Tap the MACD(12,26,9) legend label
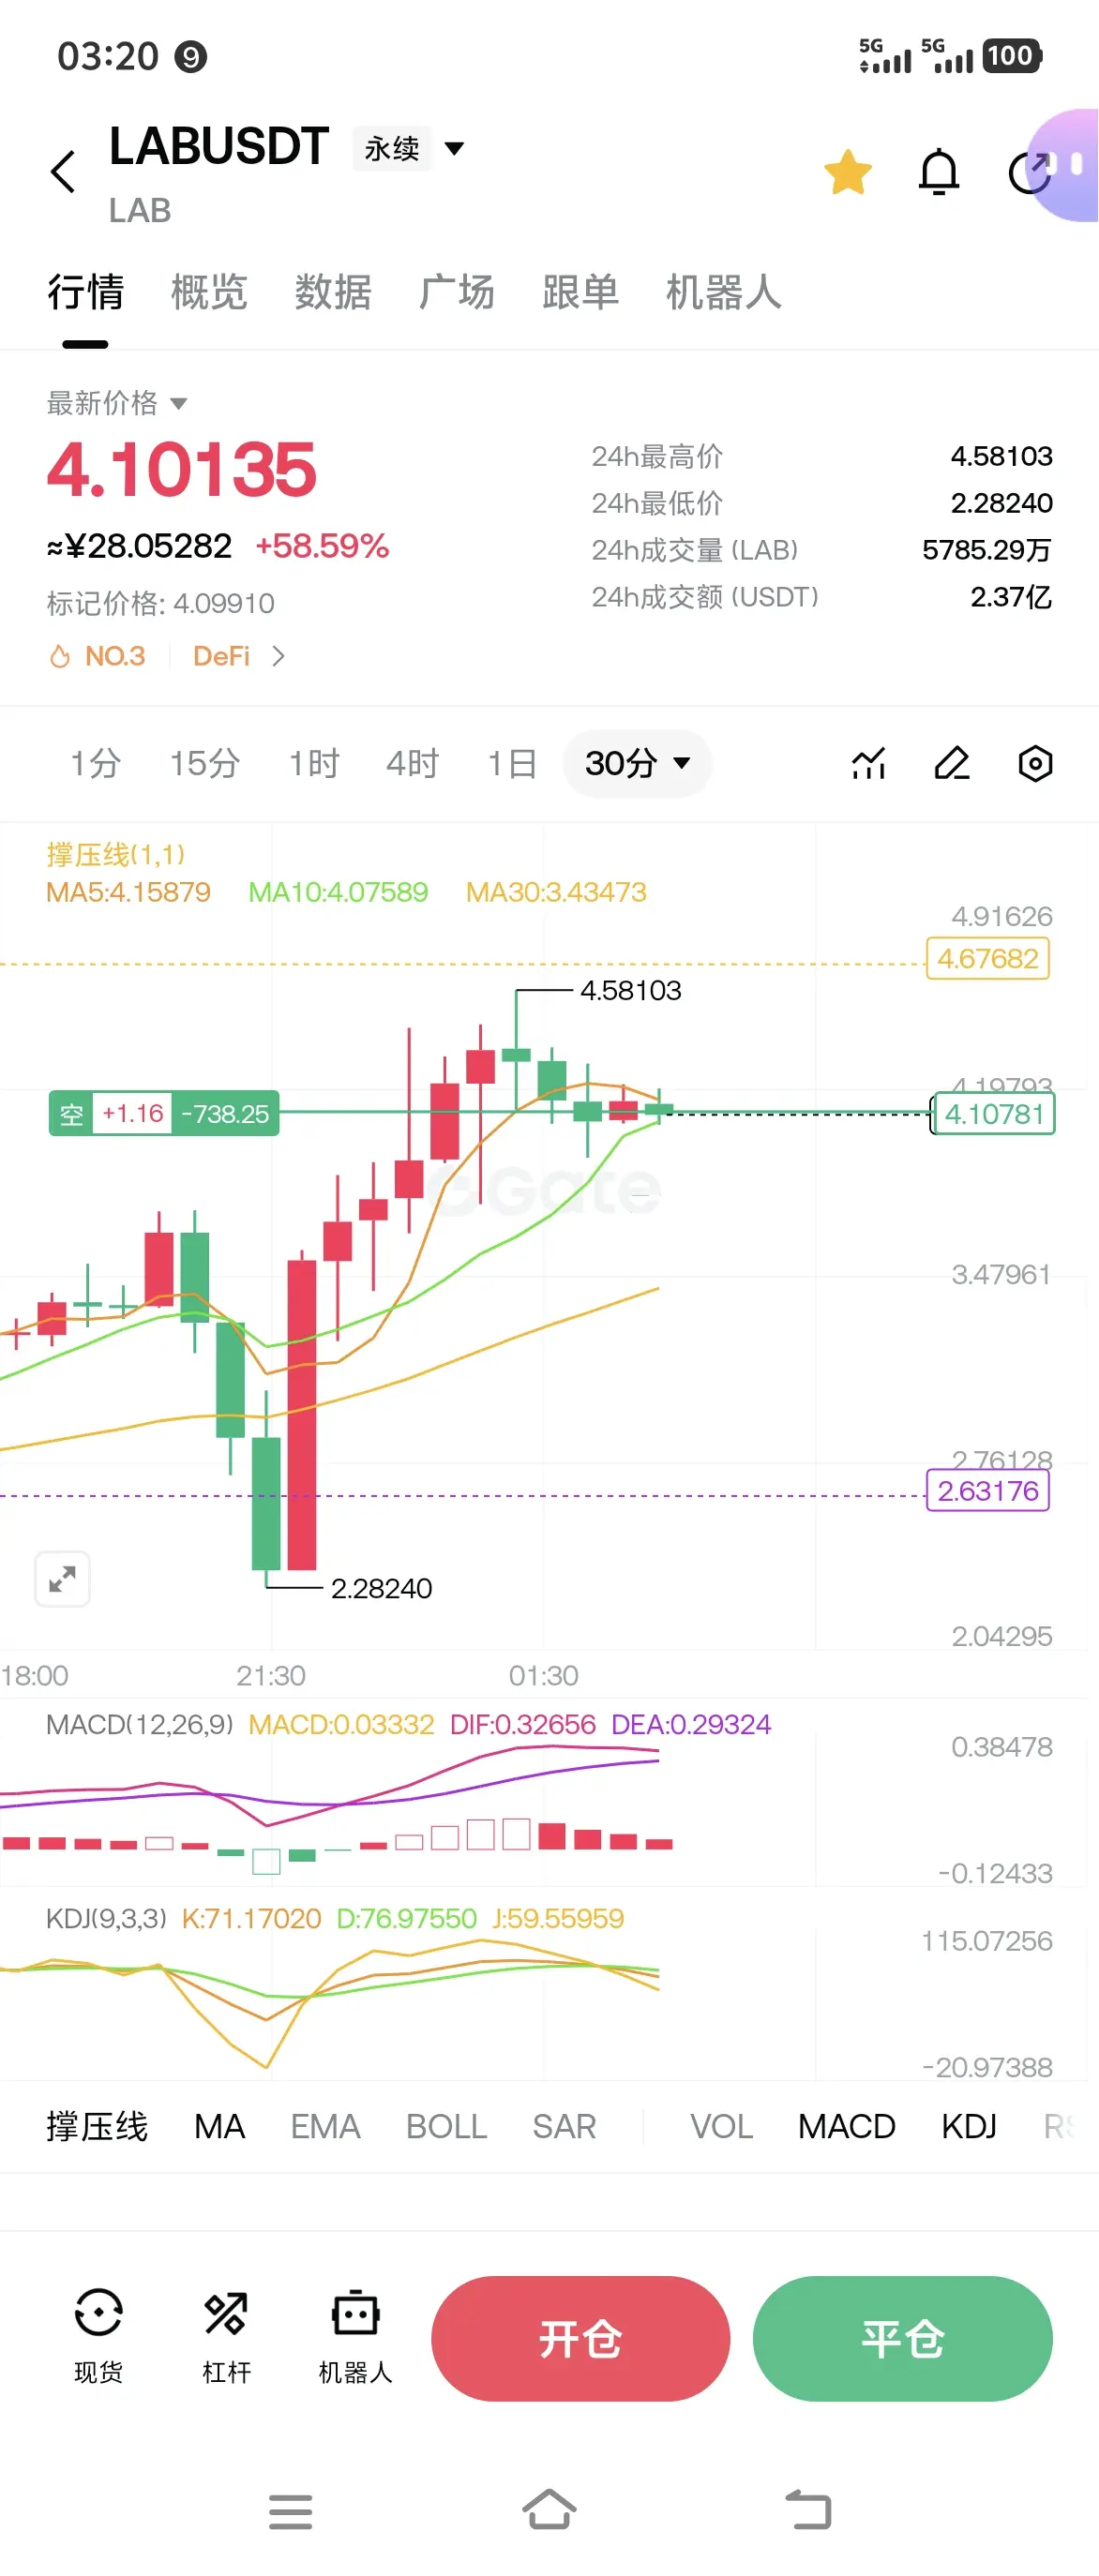 139,1724
